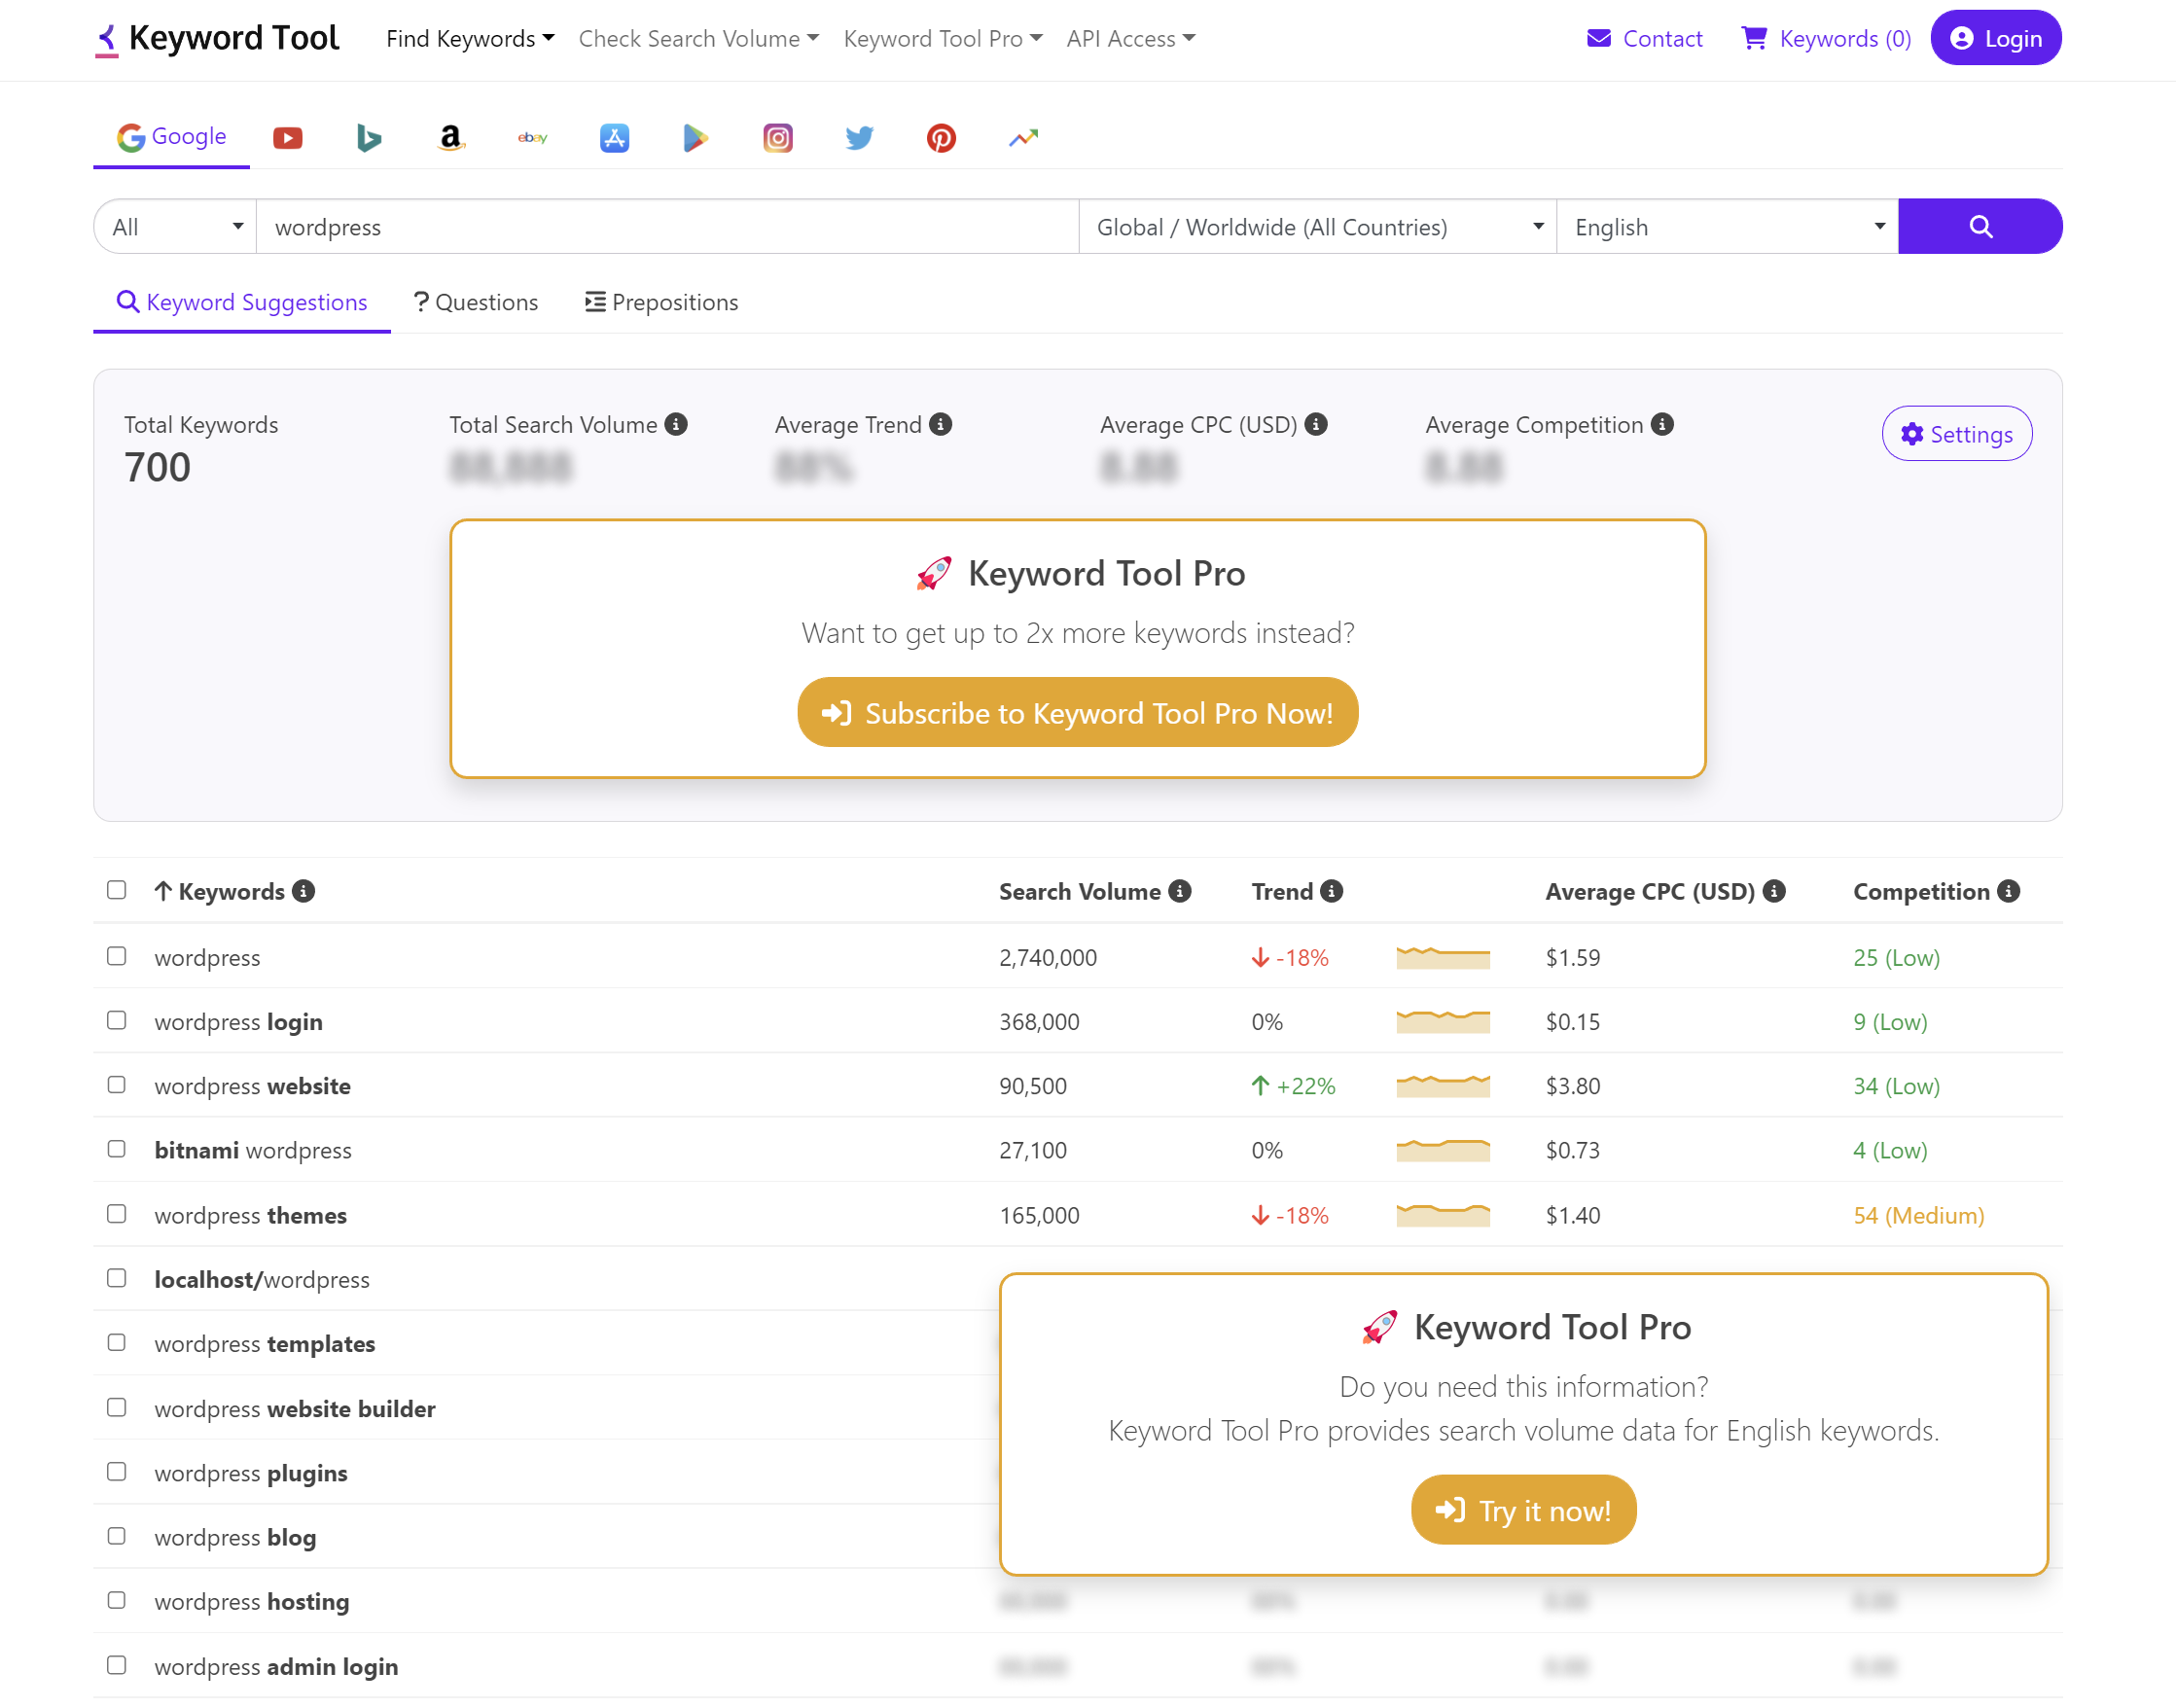The height and width of the screenshot is (1708, 2176).
Task: Click info icon beside Trend column header
Action: pyautogui.click(x=1332, y=891)
